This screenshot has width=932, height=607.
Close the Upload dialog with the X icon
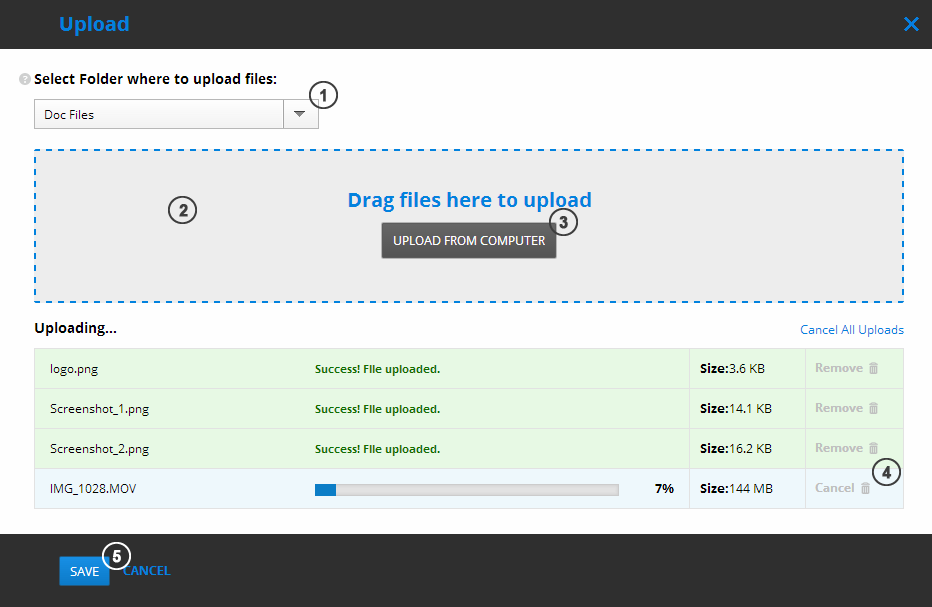coord(911,24)
